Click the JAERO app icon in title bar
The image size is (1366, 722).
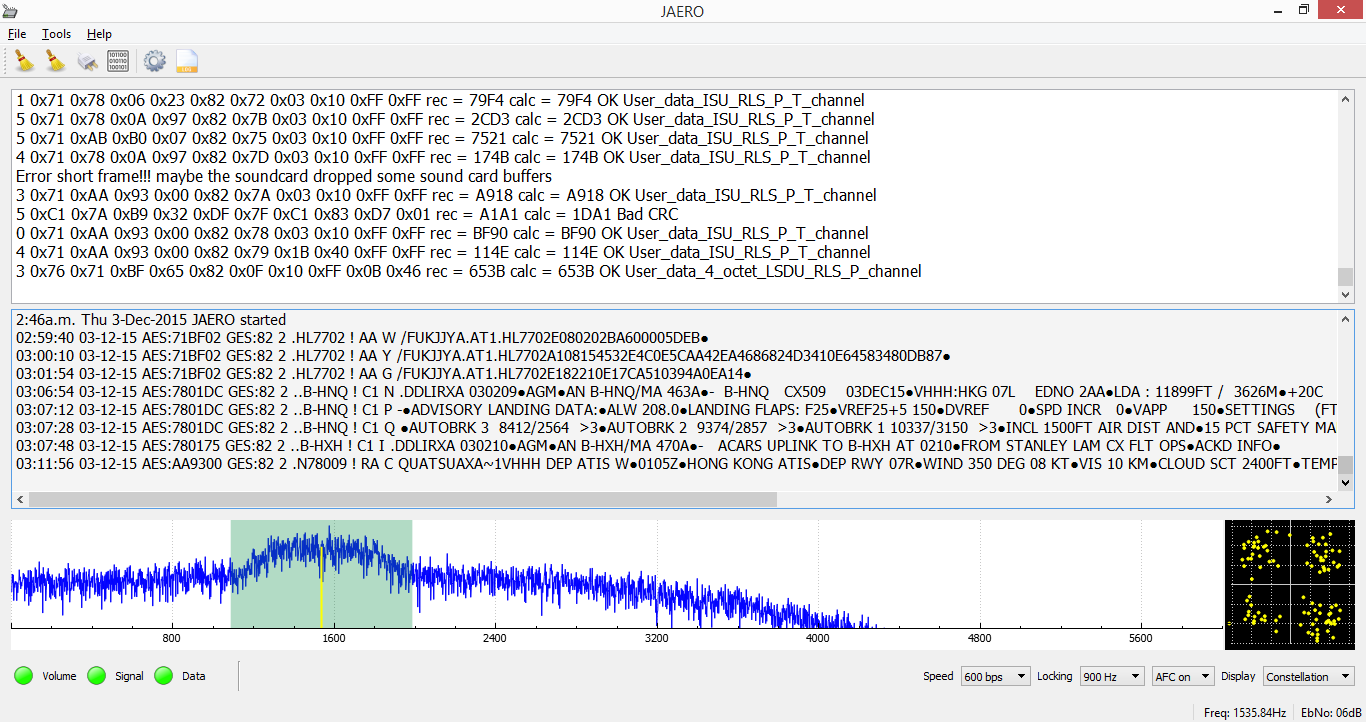pyautogui.click(x=12, y=10)
